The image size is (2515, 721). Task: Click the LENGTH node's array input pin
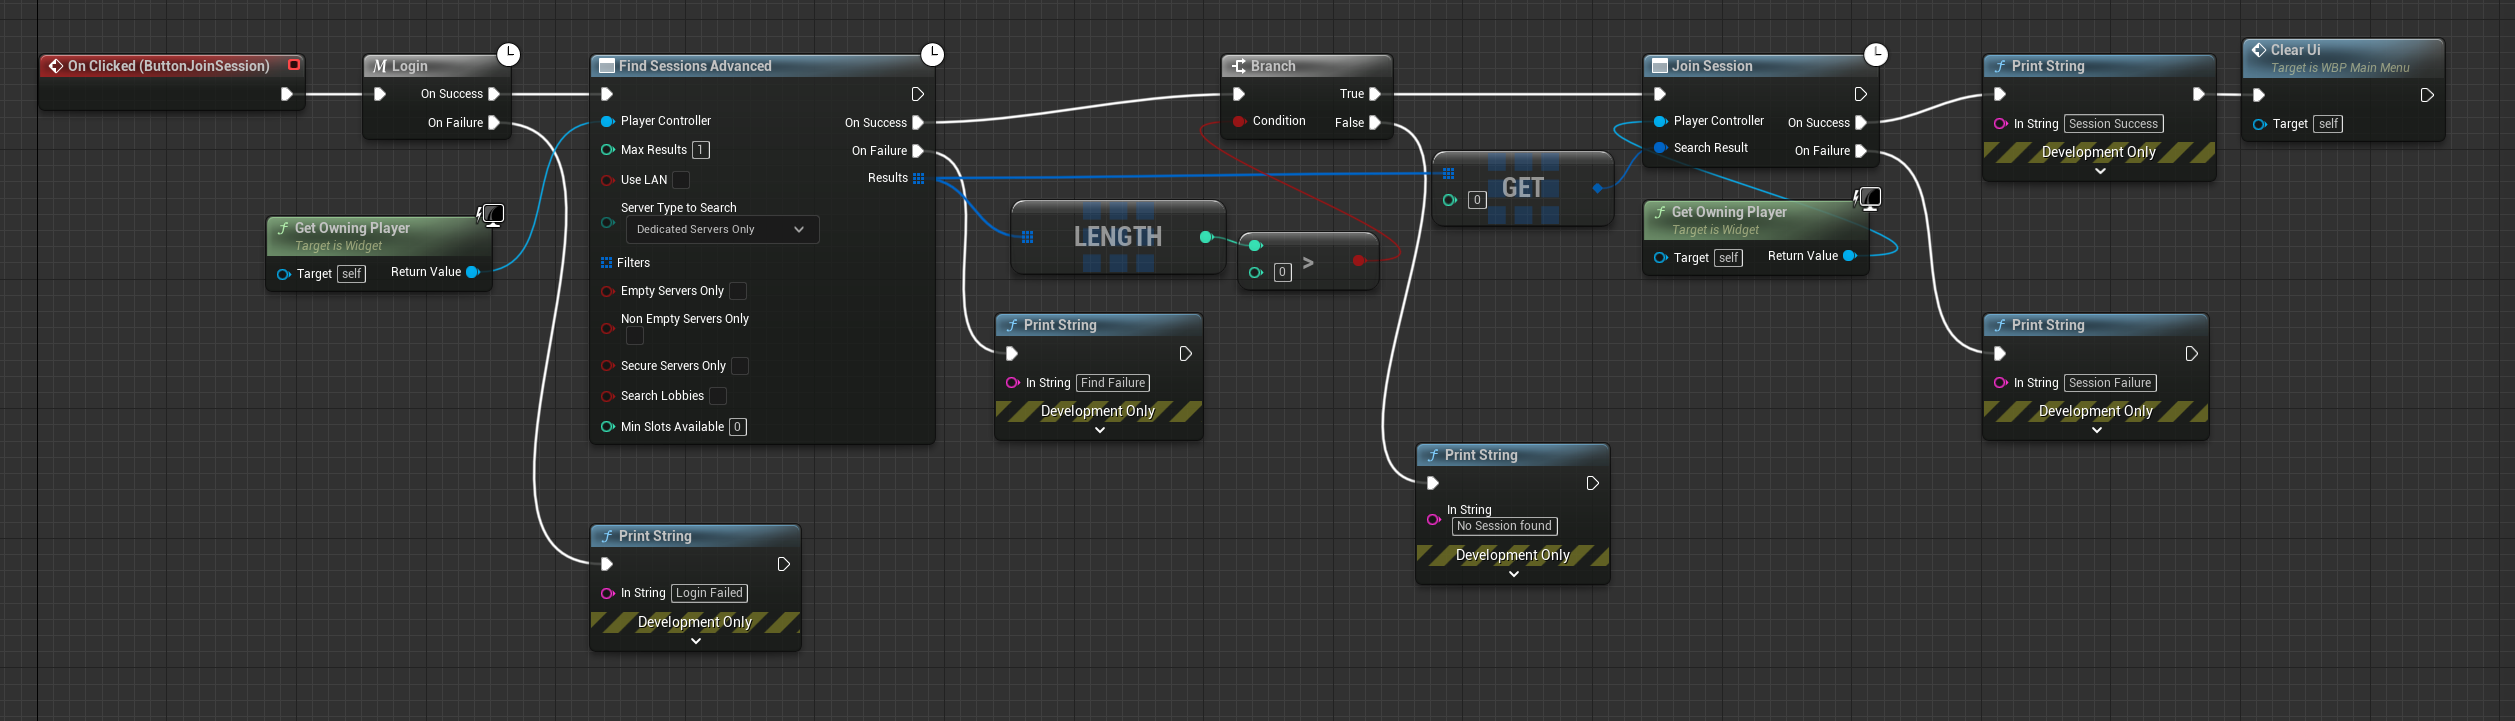(1027, 237)
